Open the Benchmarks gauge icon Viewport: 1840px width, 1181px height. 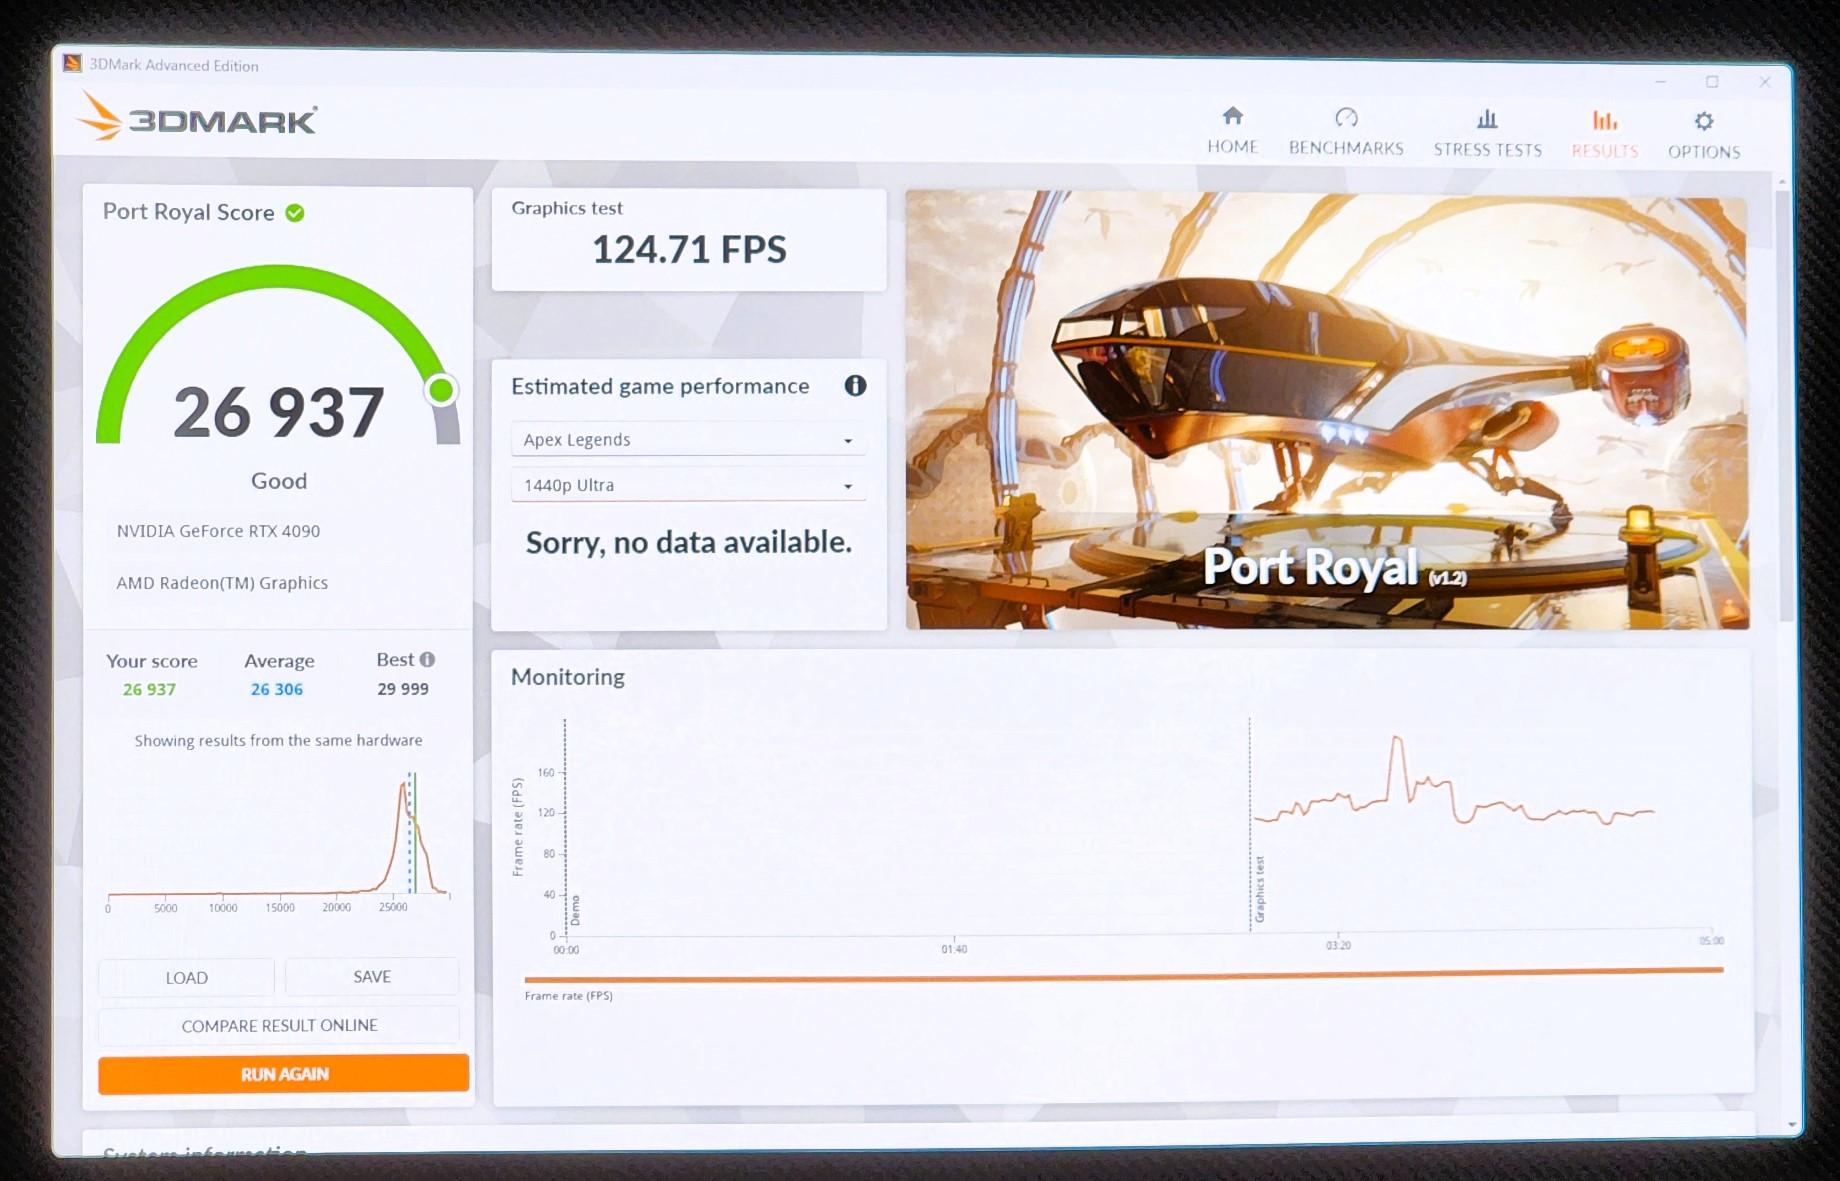tap(1346, 118)
